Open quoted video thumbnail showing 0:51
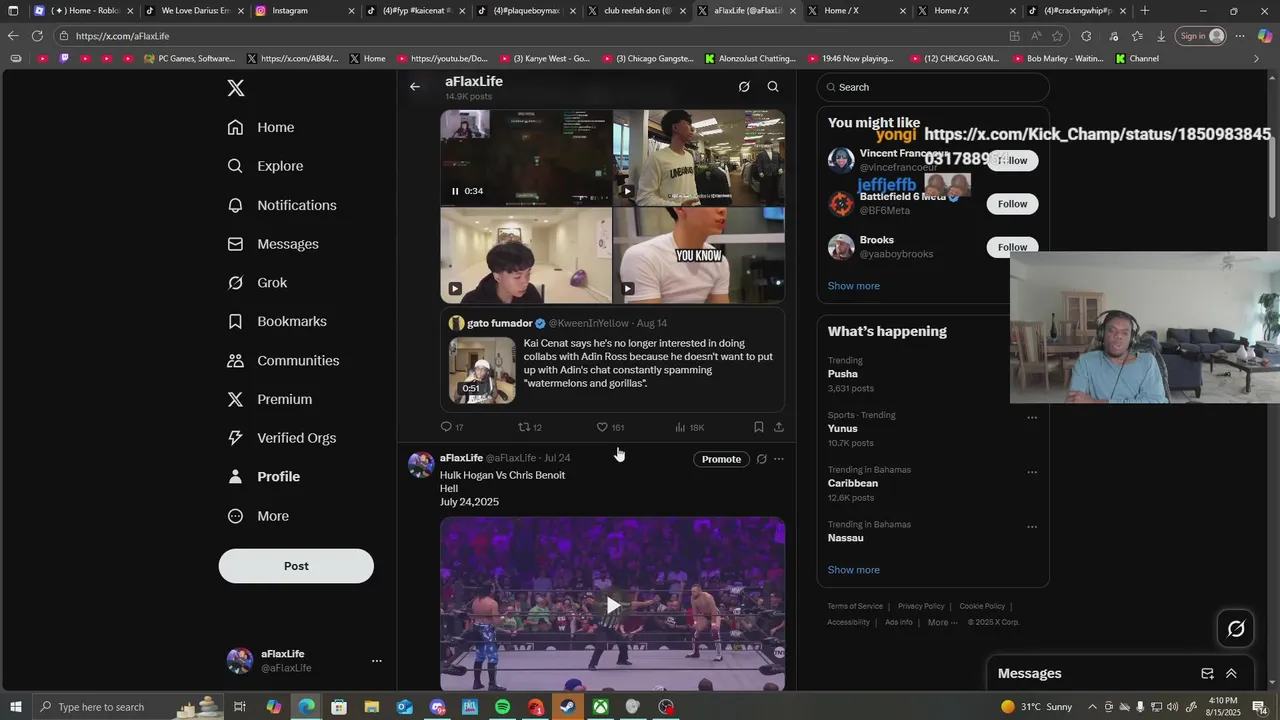This screenshot has height=720, width=1280. pos(482,370)
